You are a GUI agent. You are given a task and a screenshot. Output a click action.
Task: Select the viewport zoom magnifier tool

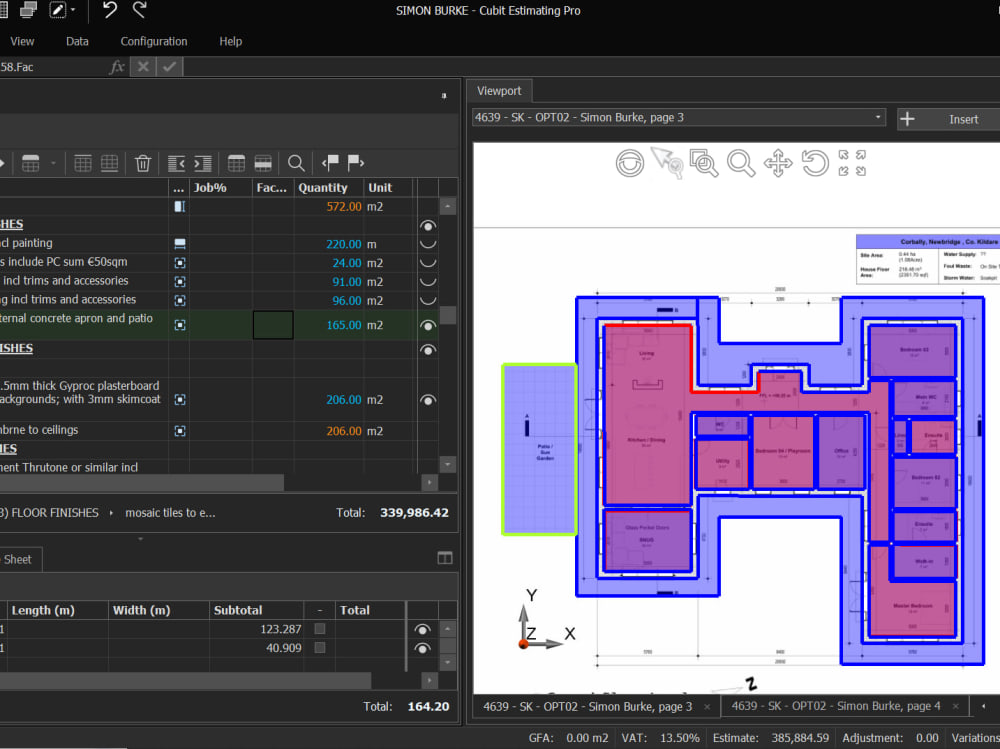[x=741, y=163]
